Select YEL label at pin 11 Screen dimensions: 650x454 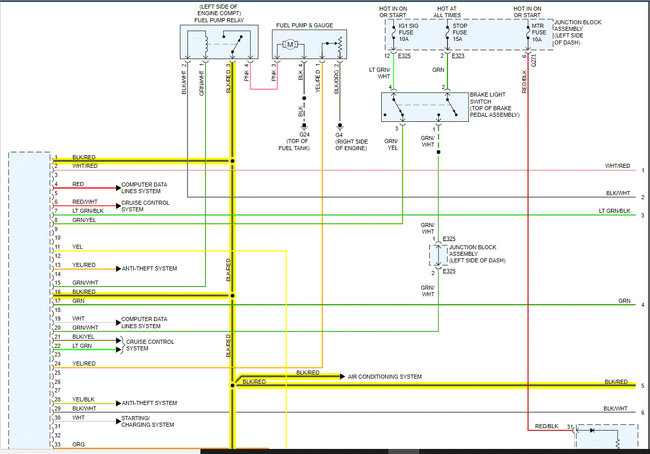coord(77,247)
